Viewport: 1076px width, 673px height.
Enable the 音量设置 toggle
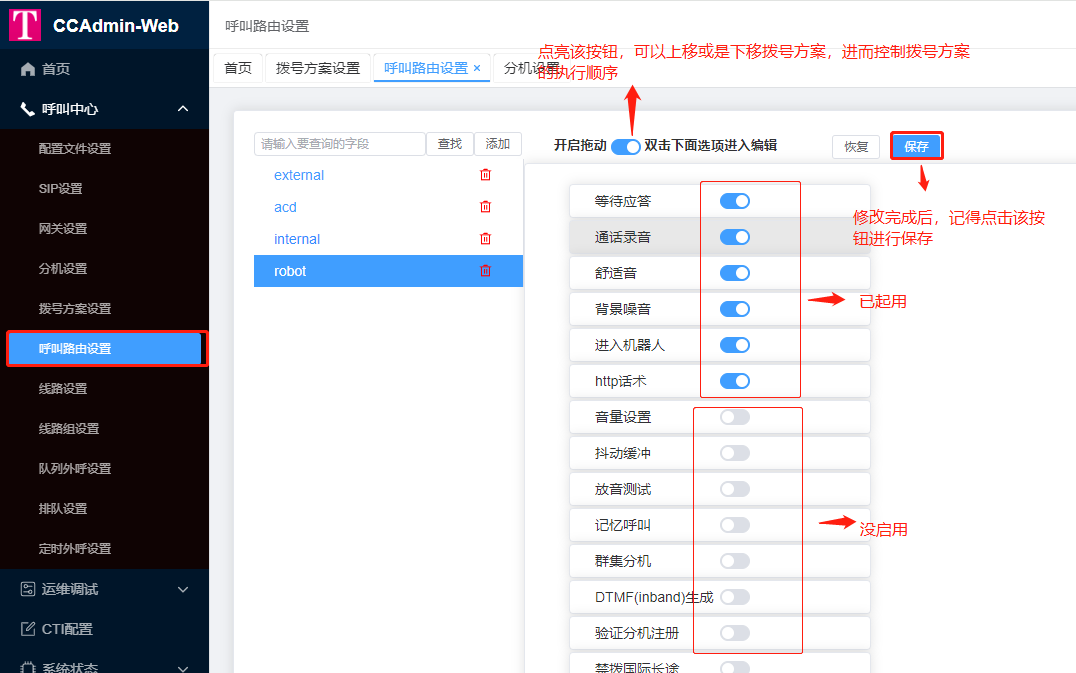(735, 417)
